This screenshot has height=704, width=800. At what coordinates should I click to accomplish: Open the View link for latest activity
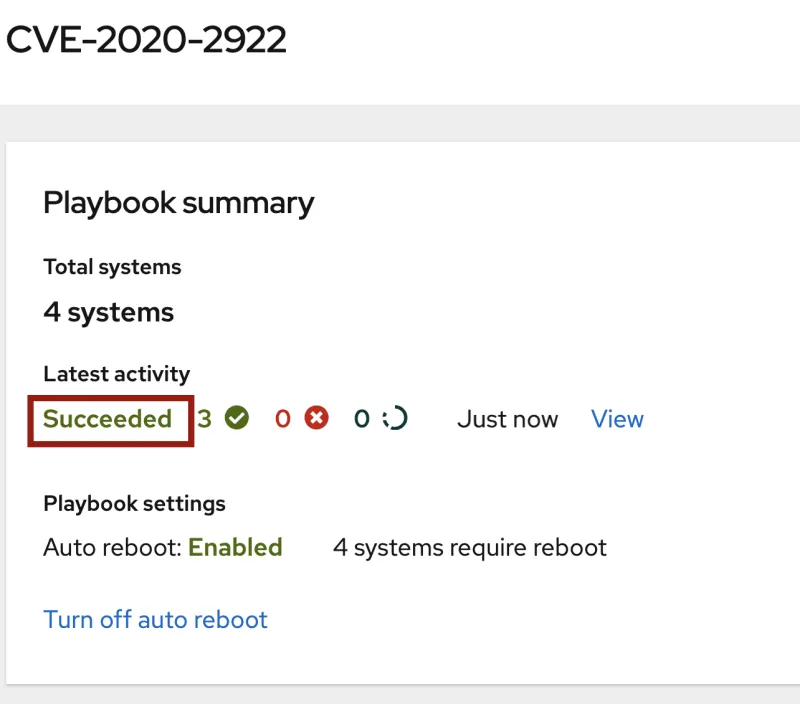point(617,419)
